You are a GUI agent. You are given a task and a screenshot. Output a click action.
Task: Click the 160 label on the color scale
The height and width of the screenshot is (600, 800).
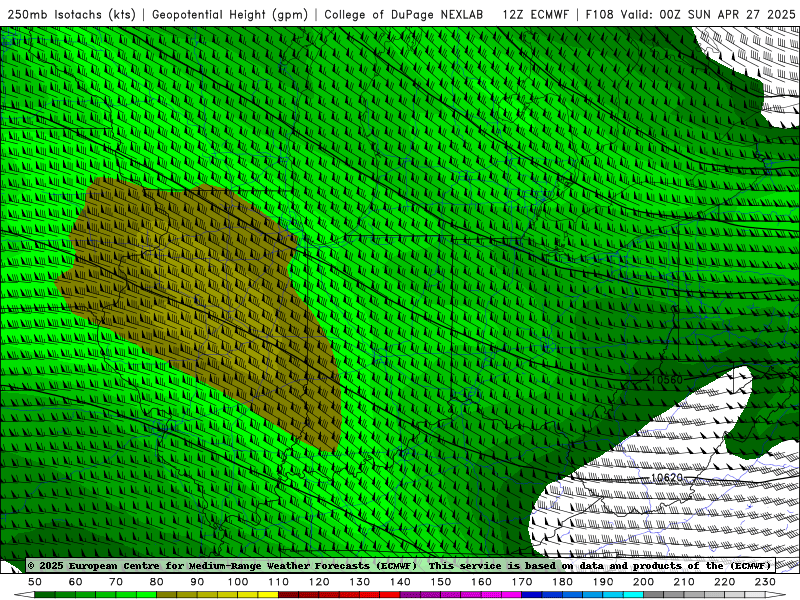(x=481, y=582)
